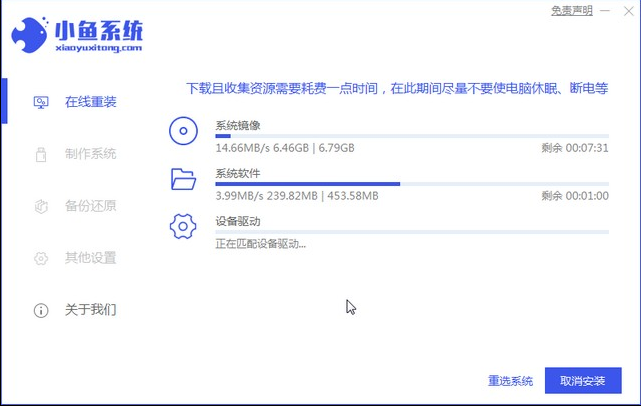The image size is (641, 406).
Task: Click the 系统软件 download progress bar
Action: [412, 184]
